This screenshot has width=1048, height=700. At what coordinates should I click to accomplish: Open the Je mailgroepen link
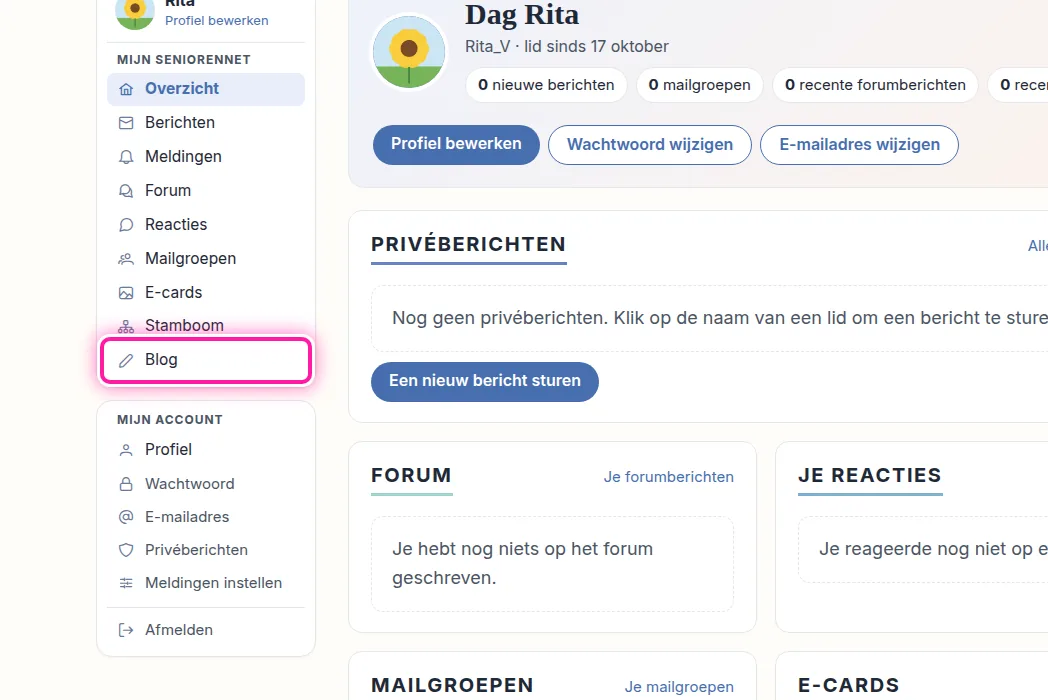pos(679,687)
